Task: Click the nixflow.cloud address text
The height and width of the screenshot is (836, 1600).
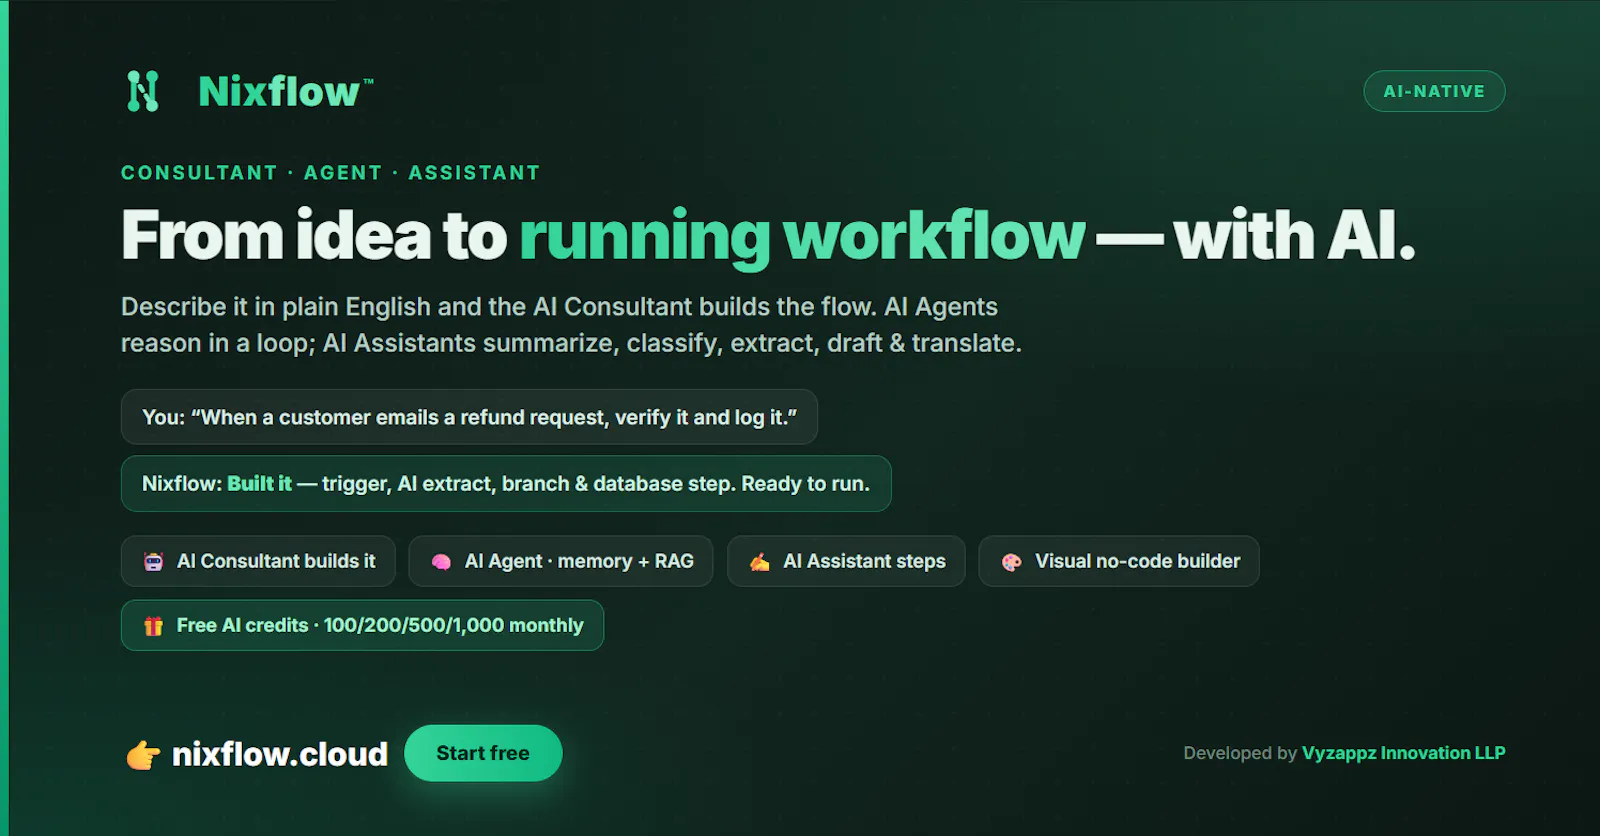Action: pos(280,754)
